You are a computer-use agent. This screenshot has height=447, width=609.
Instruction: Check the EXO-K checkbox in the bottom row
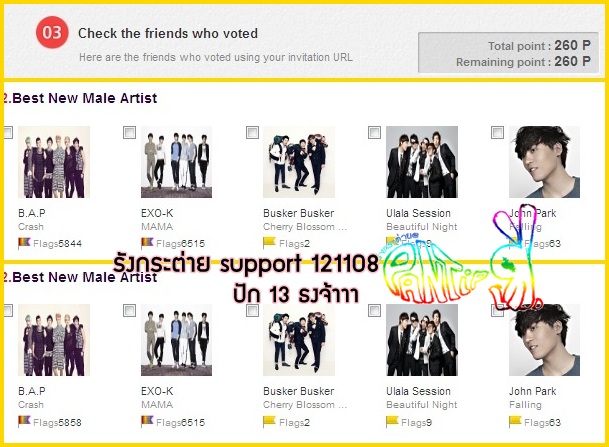coord(129,311)
